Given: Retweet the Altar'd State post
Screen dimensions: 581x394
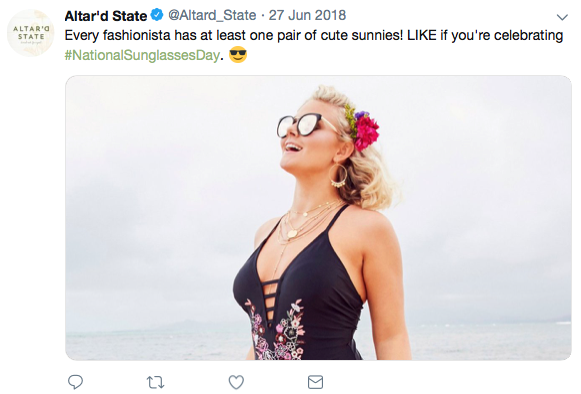Looking at the screenshot, I should [x=155, y=382].
